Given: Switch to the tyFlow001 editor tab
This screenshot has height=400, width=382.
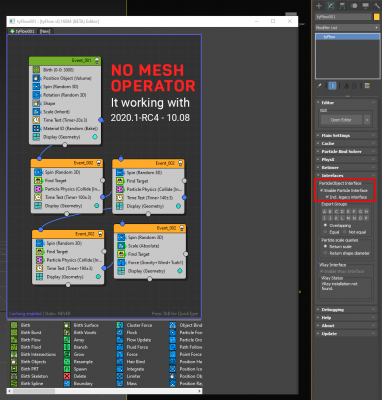Looking at the screenshot, I should coord(22,31).
